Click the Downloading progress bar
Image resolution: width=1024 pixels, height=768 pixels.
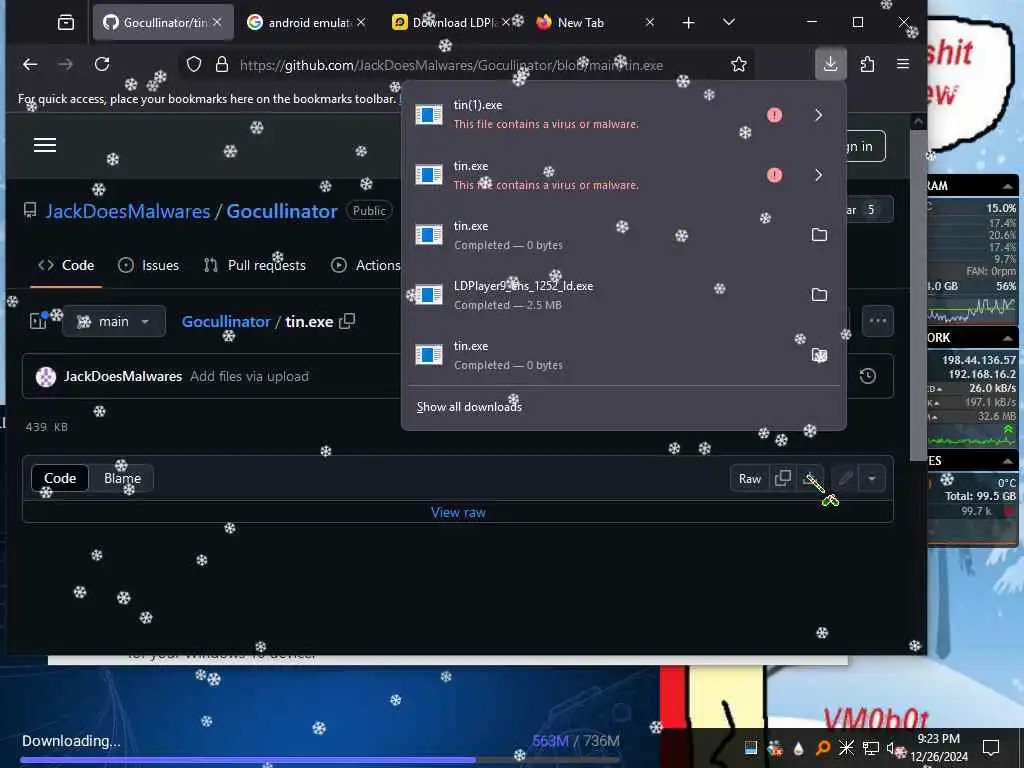(x=319, y=760)
